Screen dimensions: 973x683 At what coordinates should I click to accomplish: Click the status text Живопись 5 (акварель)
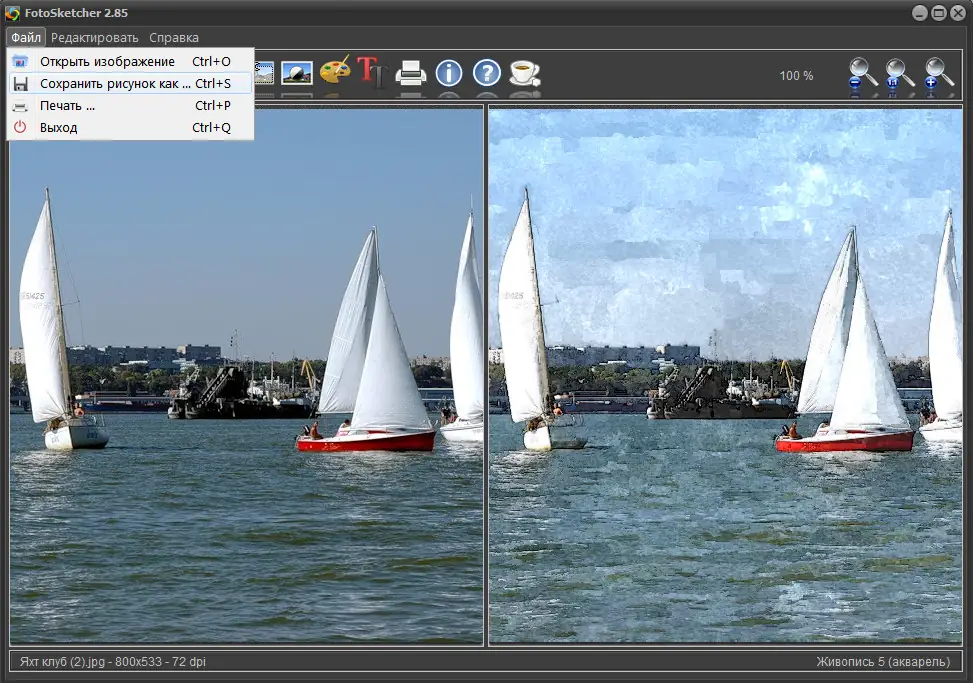click(x=883, y=662)
